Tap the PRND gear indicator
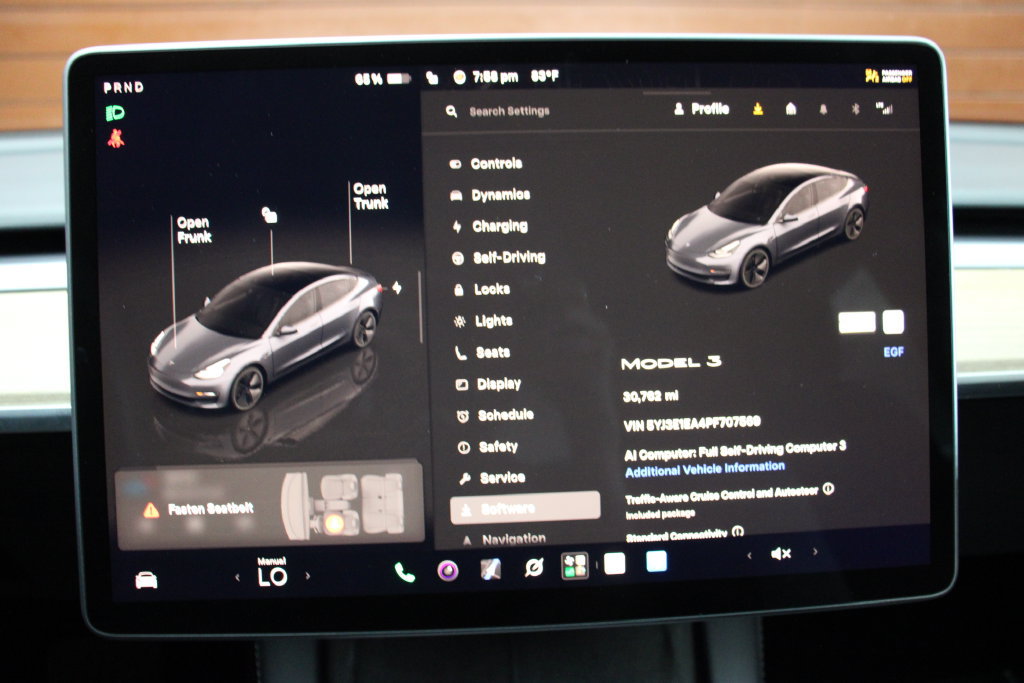 [123, 87]
